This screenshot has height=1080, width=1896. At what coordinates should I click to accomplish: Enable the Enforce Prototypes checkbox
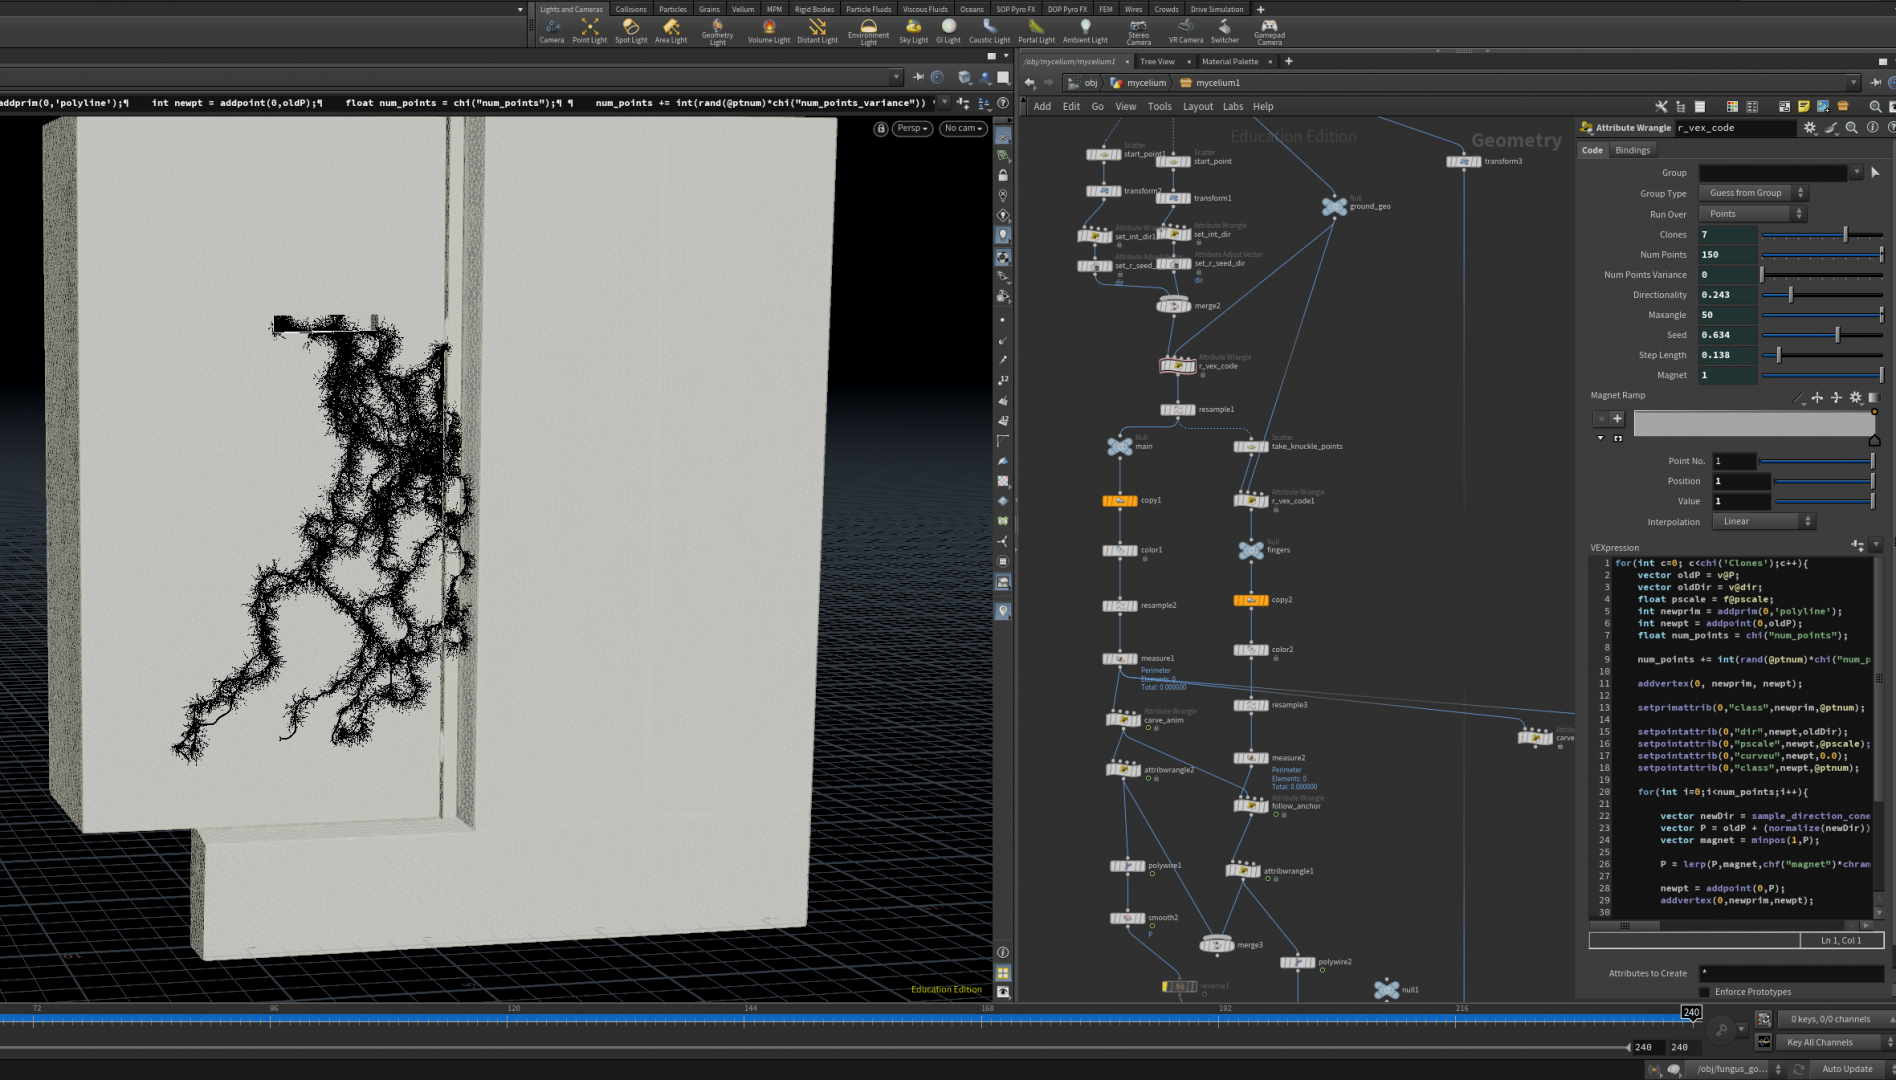pyautogui.click(x=1705, y=992)
